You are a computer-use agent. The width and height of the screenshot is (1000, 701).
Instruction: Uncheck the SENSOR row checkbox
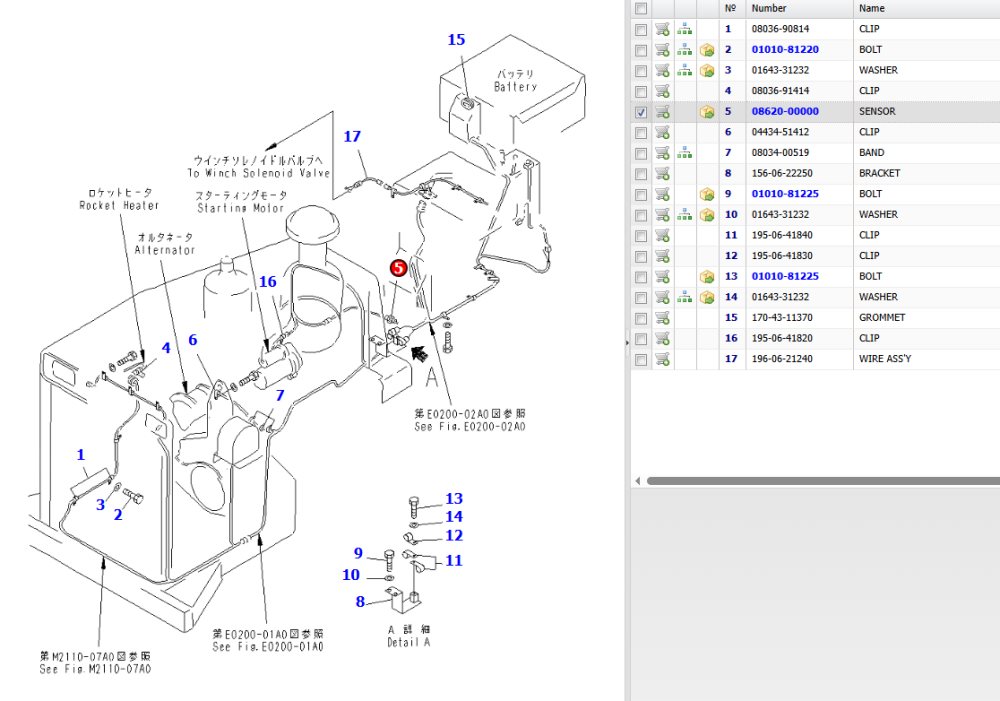pos(641,112)
